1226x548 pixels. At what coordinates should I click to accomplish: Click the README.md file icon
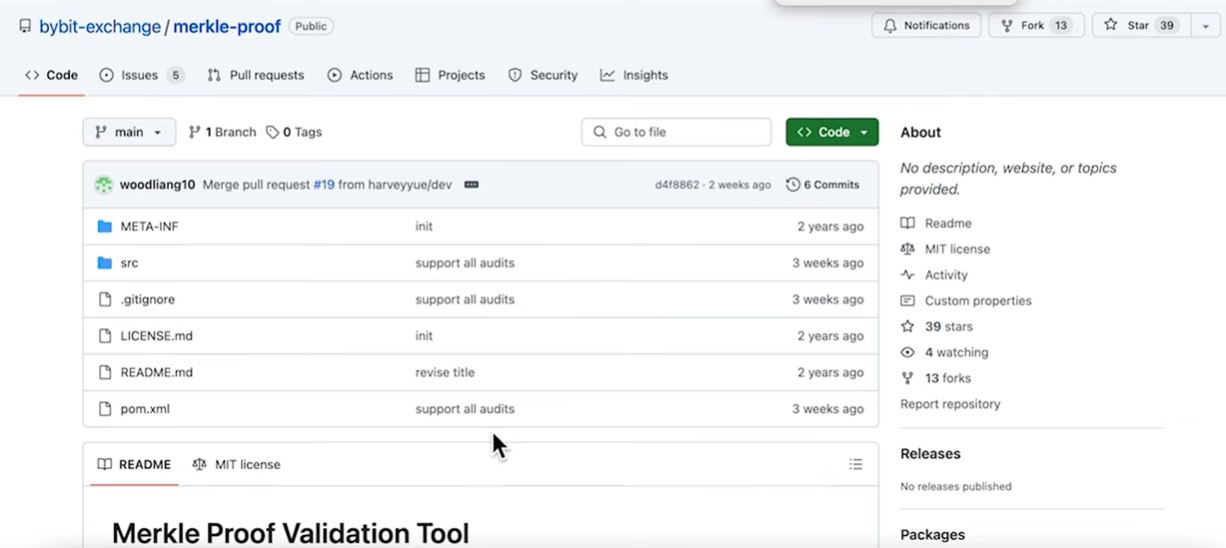coord(104,372)
